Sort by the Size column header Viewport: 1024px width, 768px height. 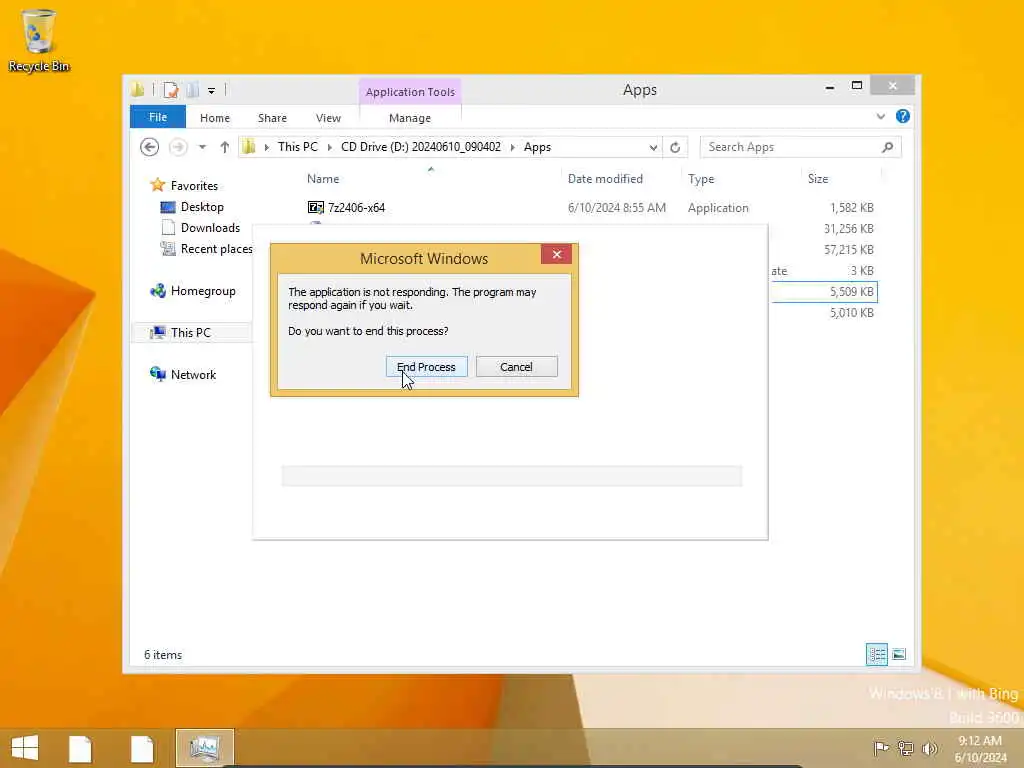pos(818,178)
